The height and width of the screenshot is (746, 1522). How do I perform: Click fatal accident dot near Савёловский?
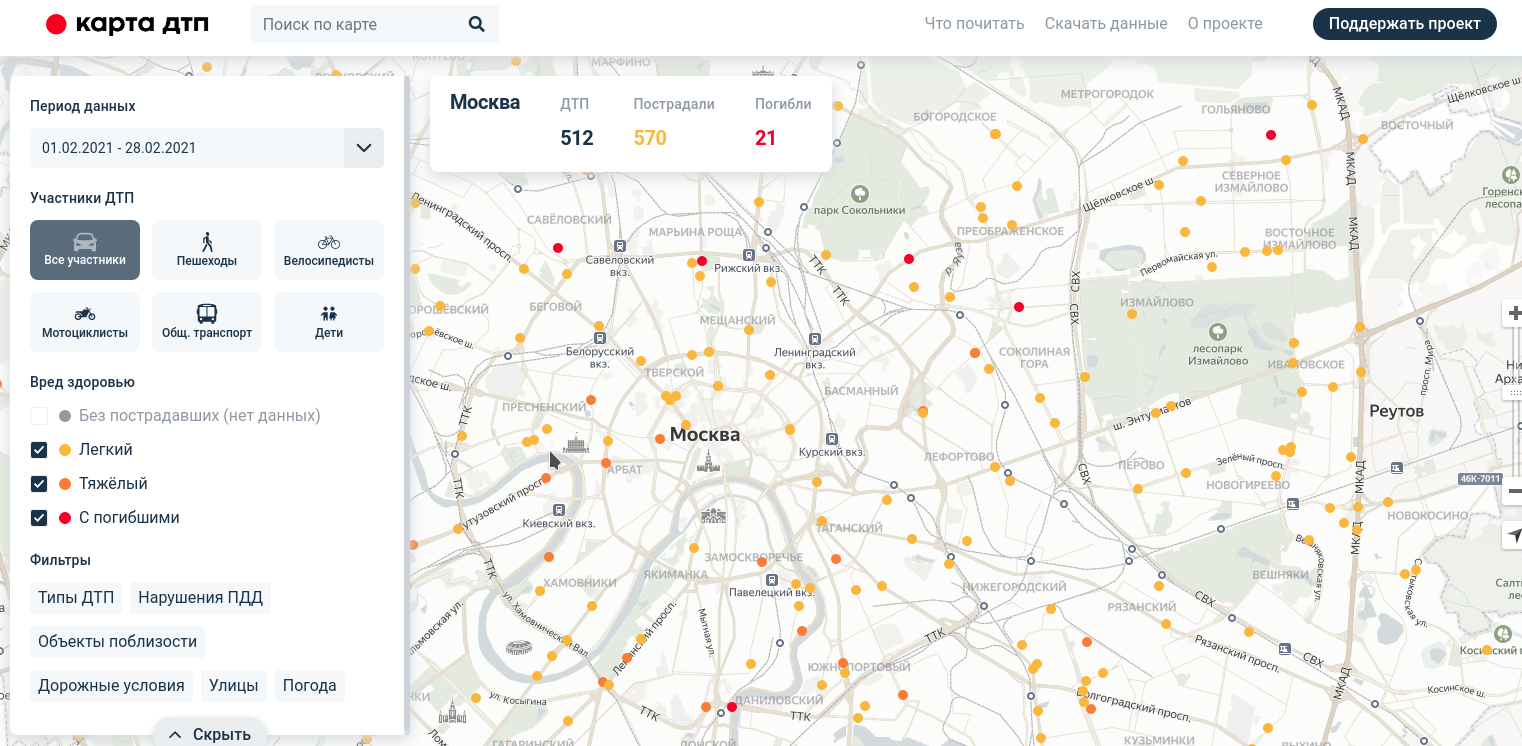tap(558, 248)
